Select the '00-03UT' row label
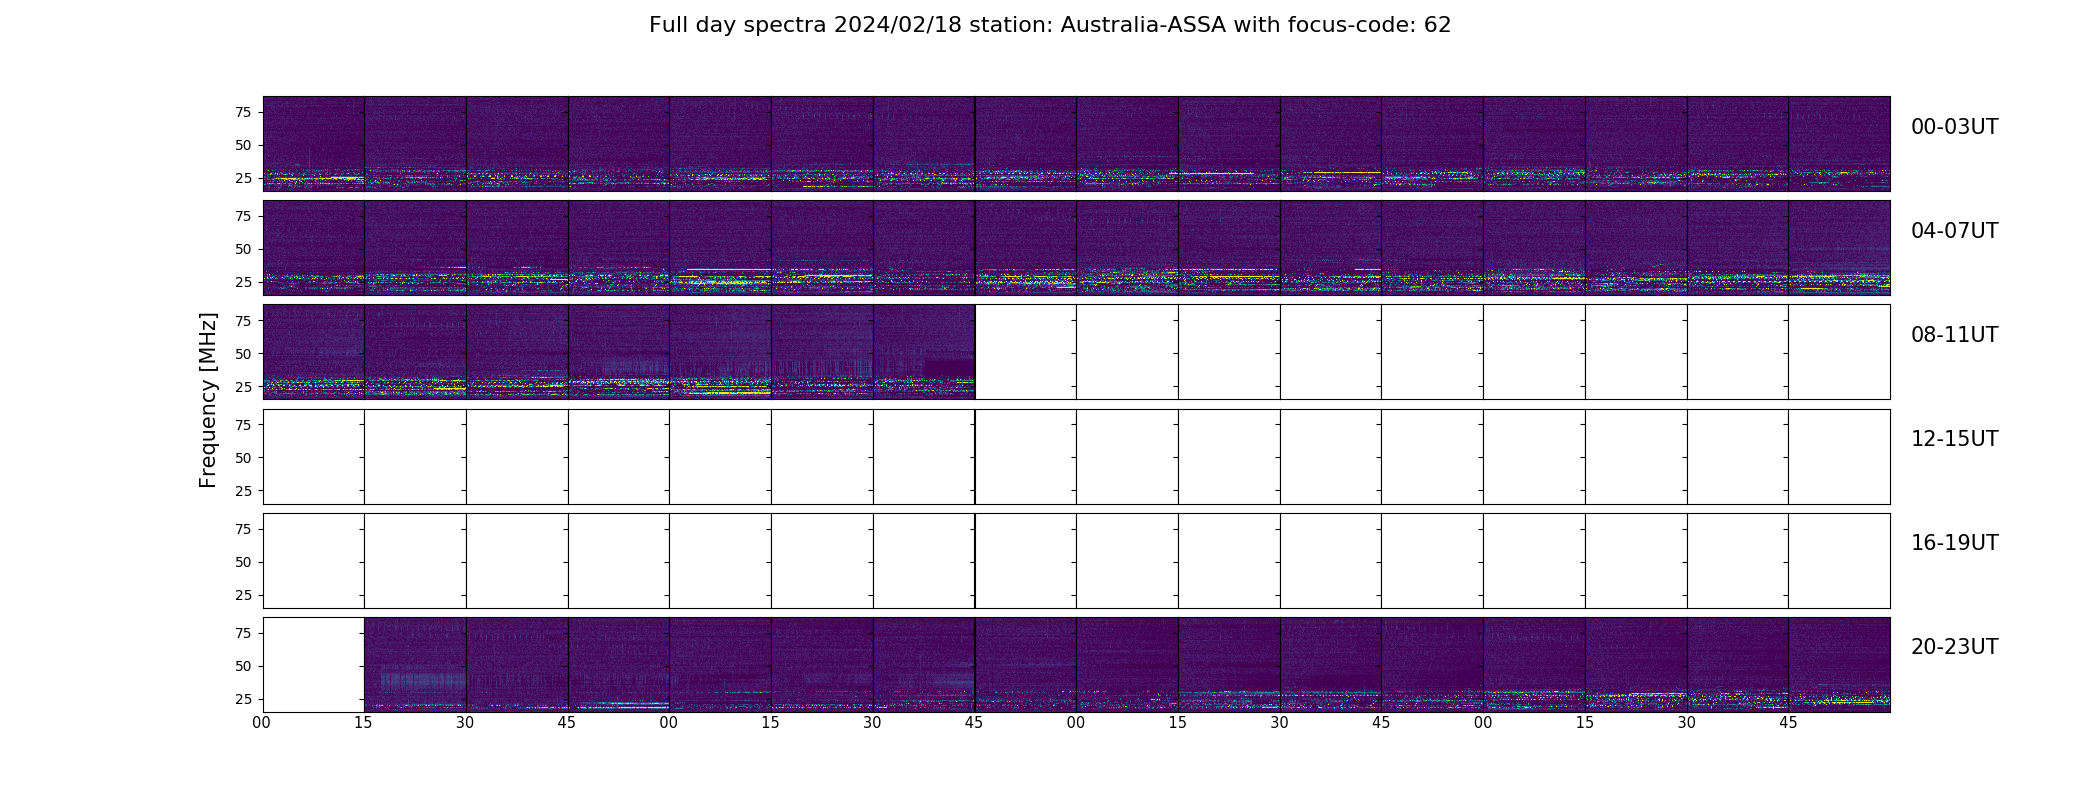Image resolution: width=2100 pixels, height=800 pixels. 1954,127
